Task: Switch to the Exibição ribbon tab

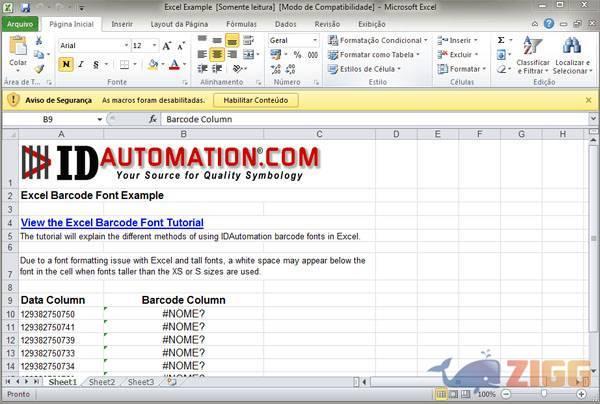Action: coord(372,24)
